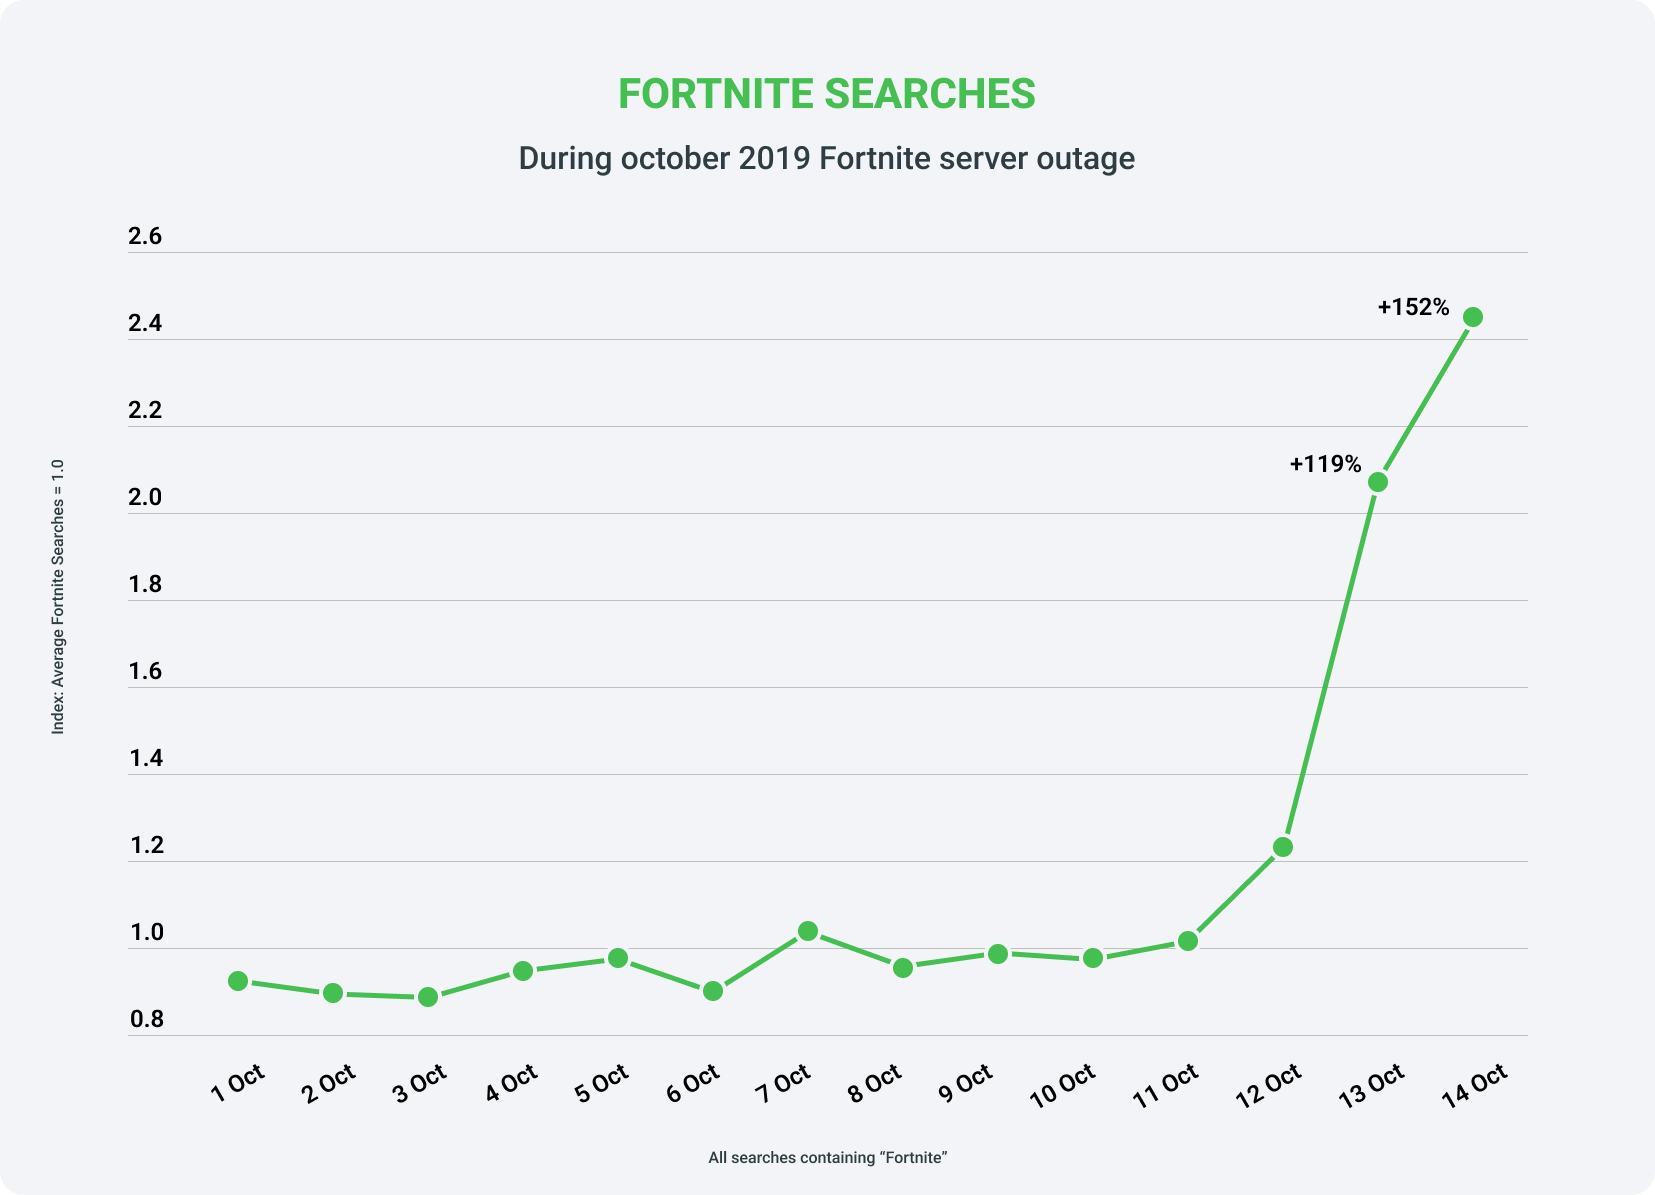This screenshot has height=1195, width=1655.
Task: Select the 5 Oct x-axis label
Action: point(601,1084)
